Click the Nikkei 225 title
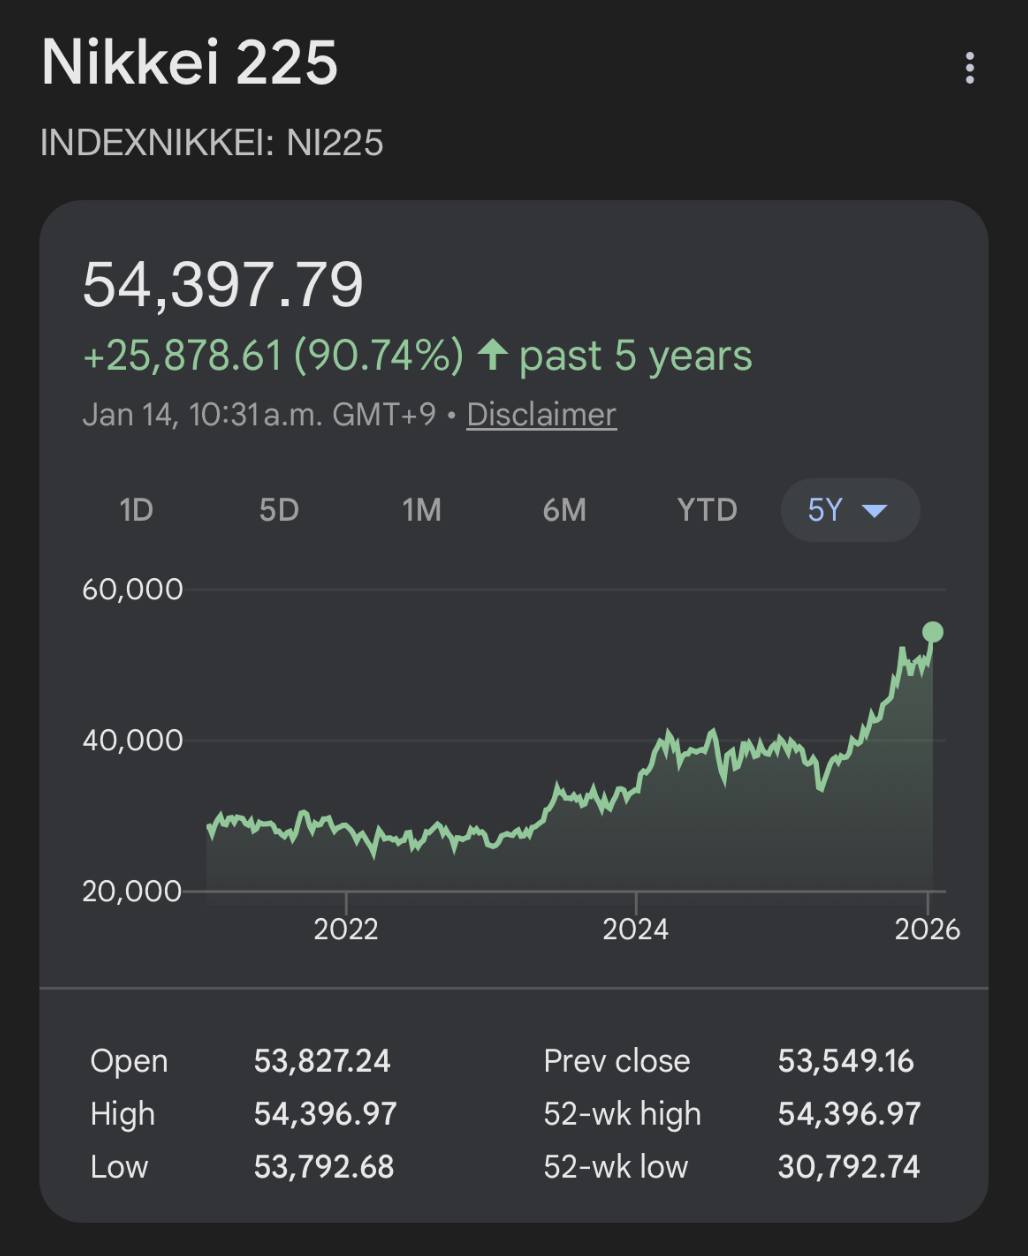 [190, 62]
